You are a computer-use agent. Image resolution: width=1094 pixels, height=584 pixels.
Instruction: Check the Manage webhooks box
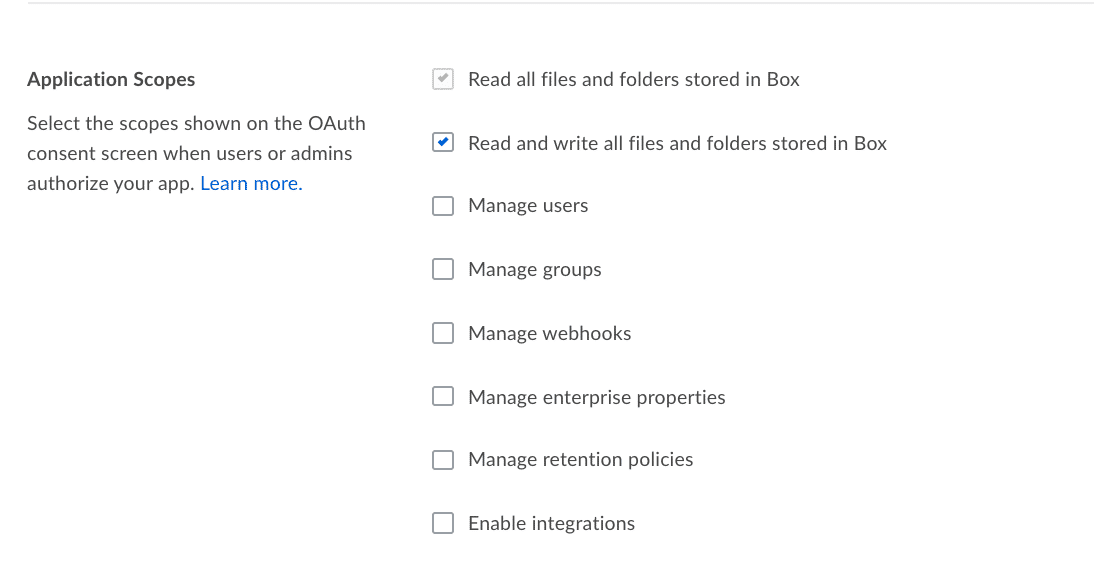click(x=443, y=333)
